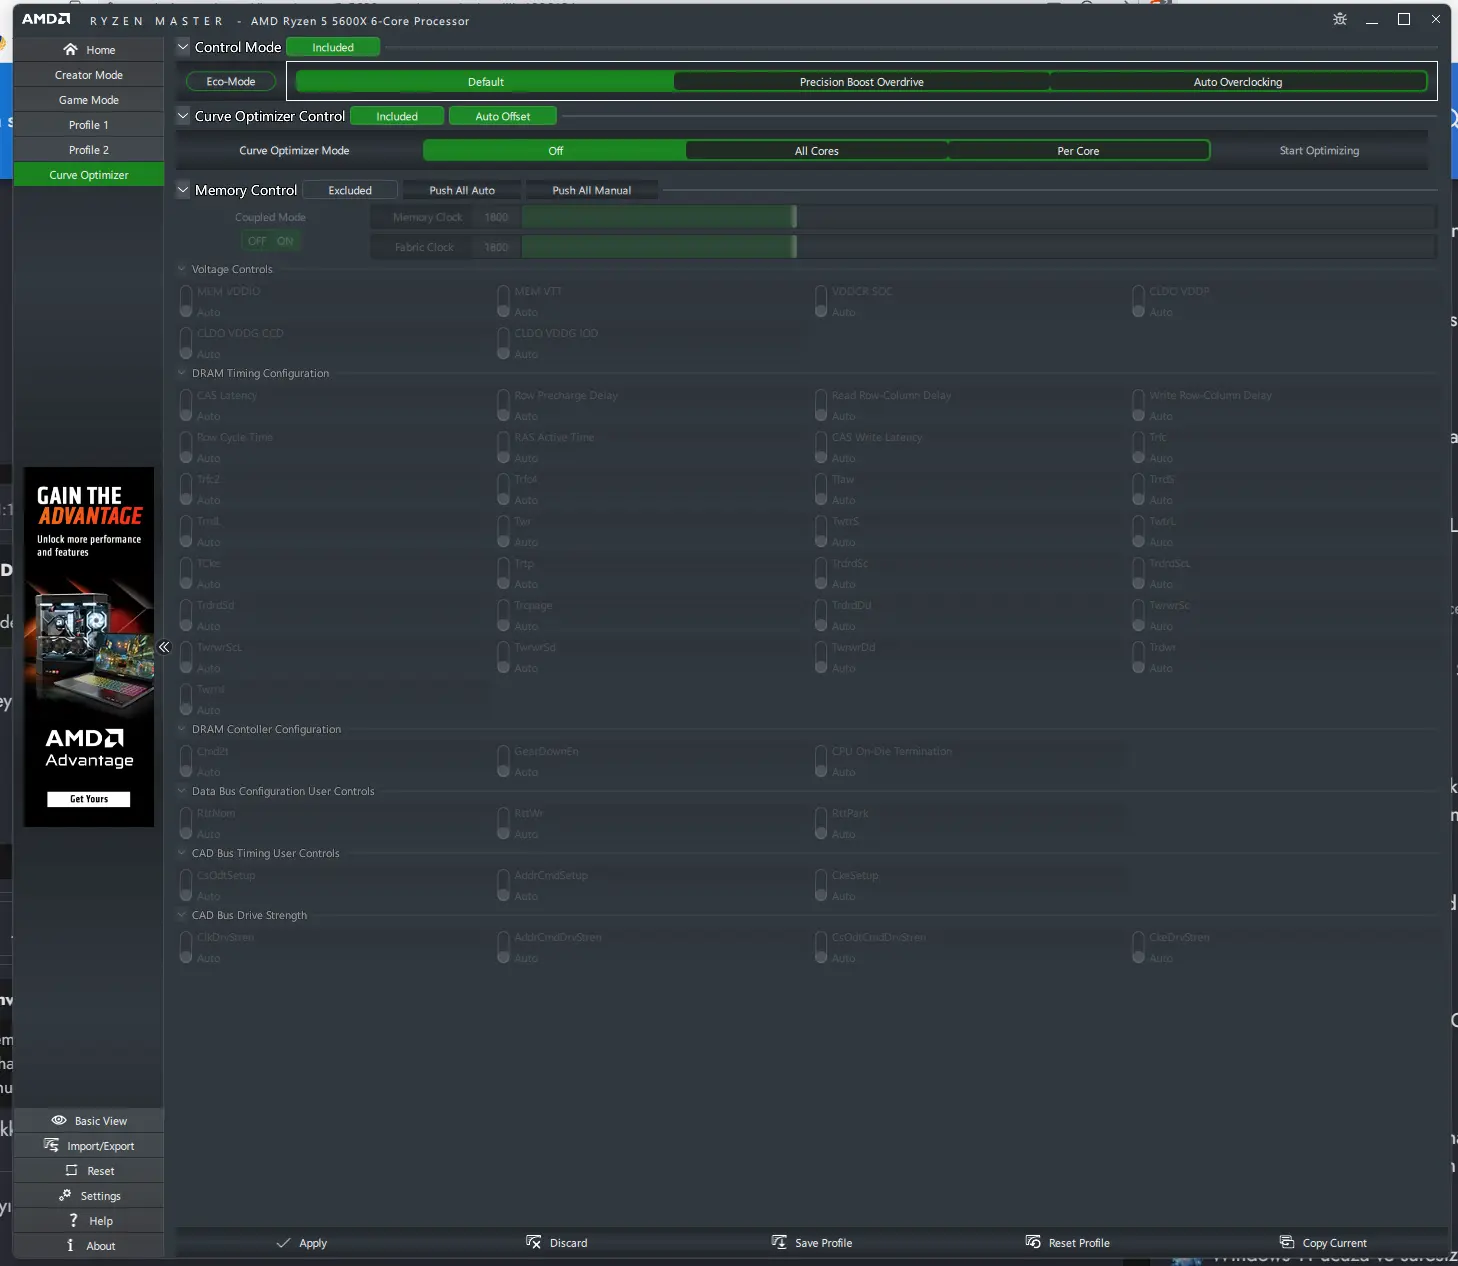Apply the current settings
The width and height of the screenshot is (1458, 1266).
[x=301, y=1243]
